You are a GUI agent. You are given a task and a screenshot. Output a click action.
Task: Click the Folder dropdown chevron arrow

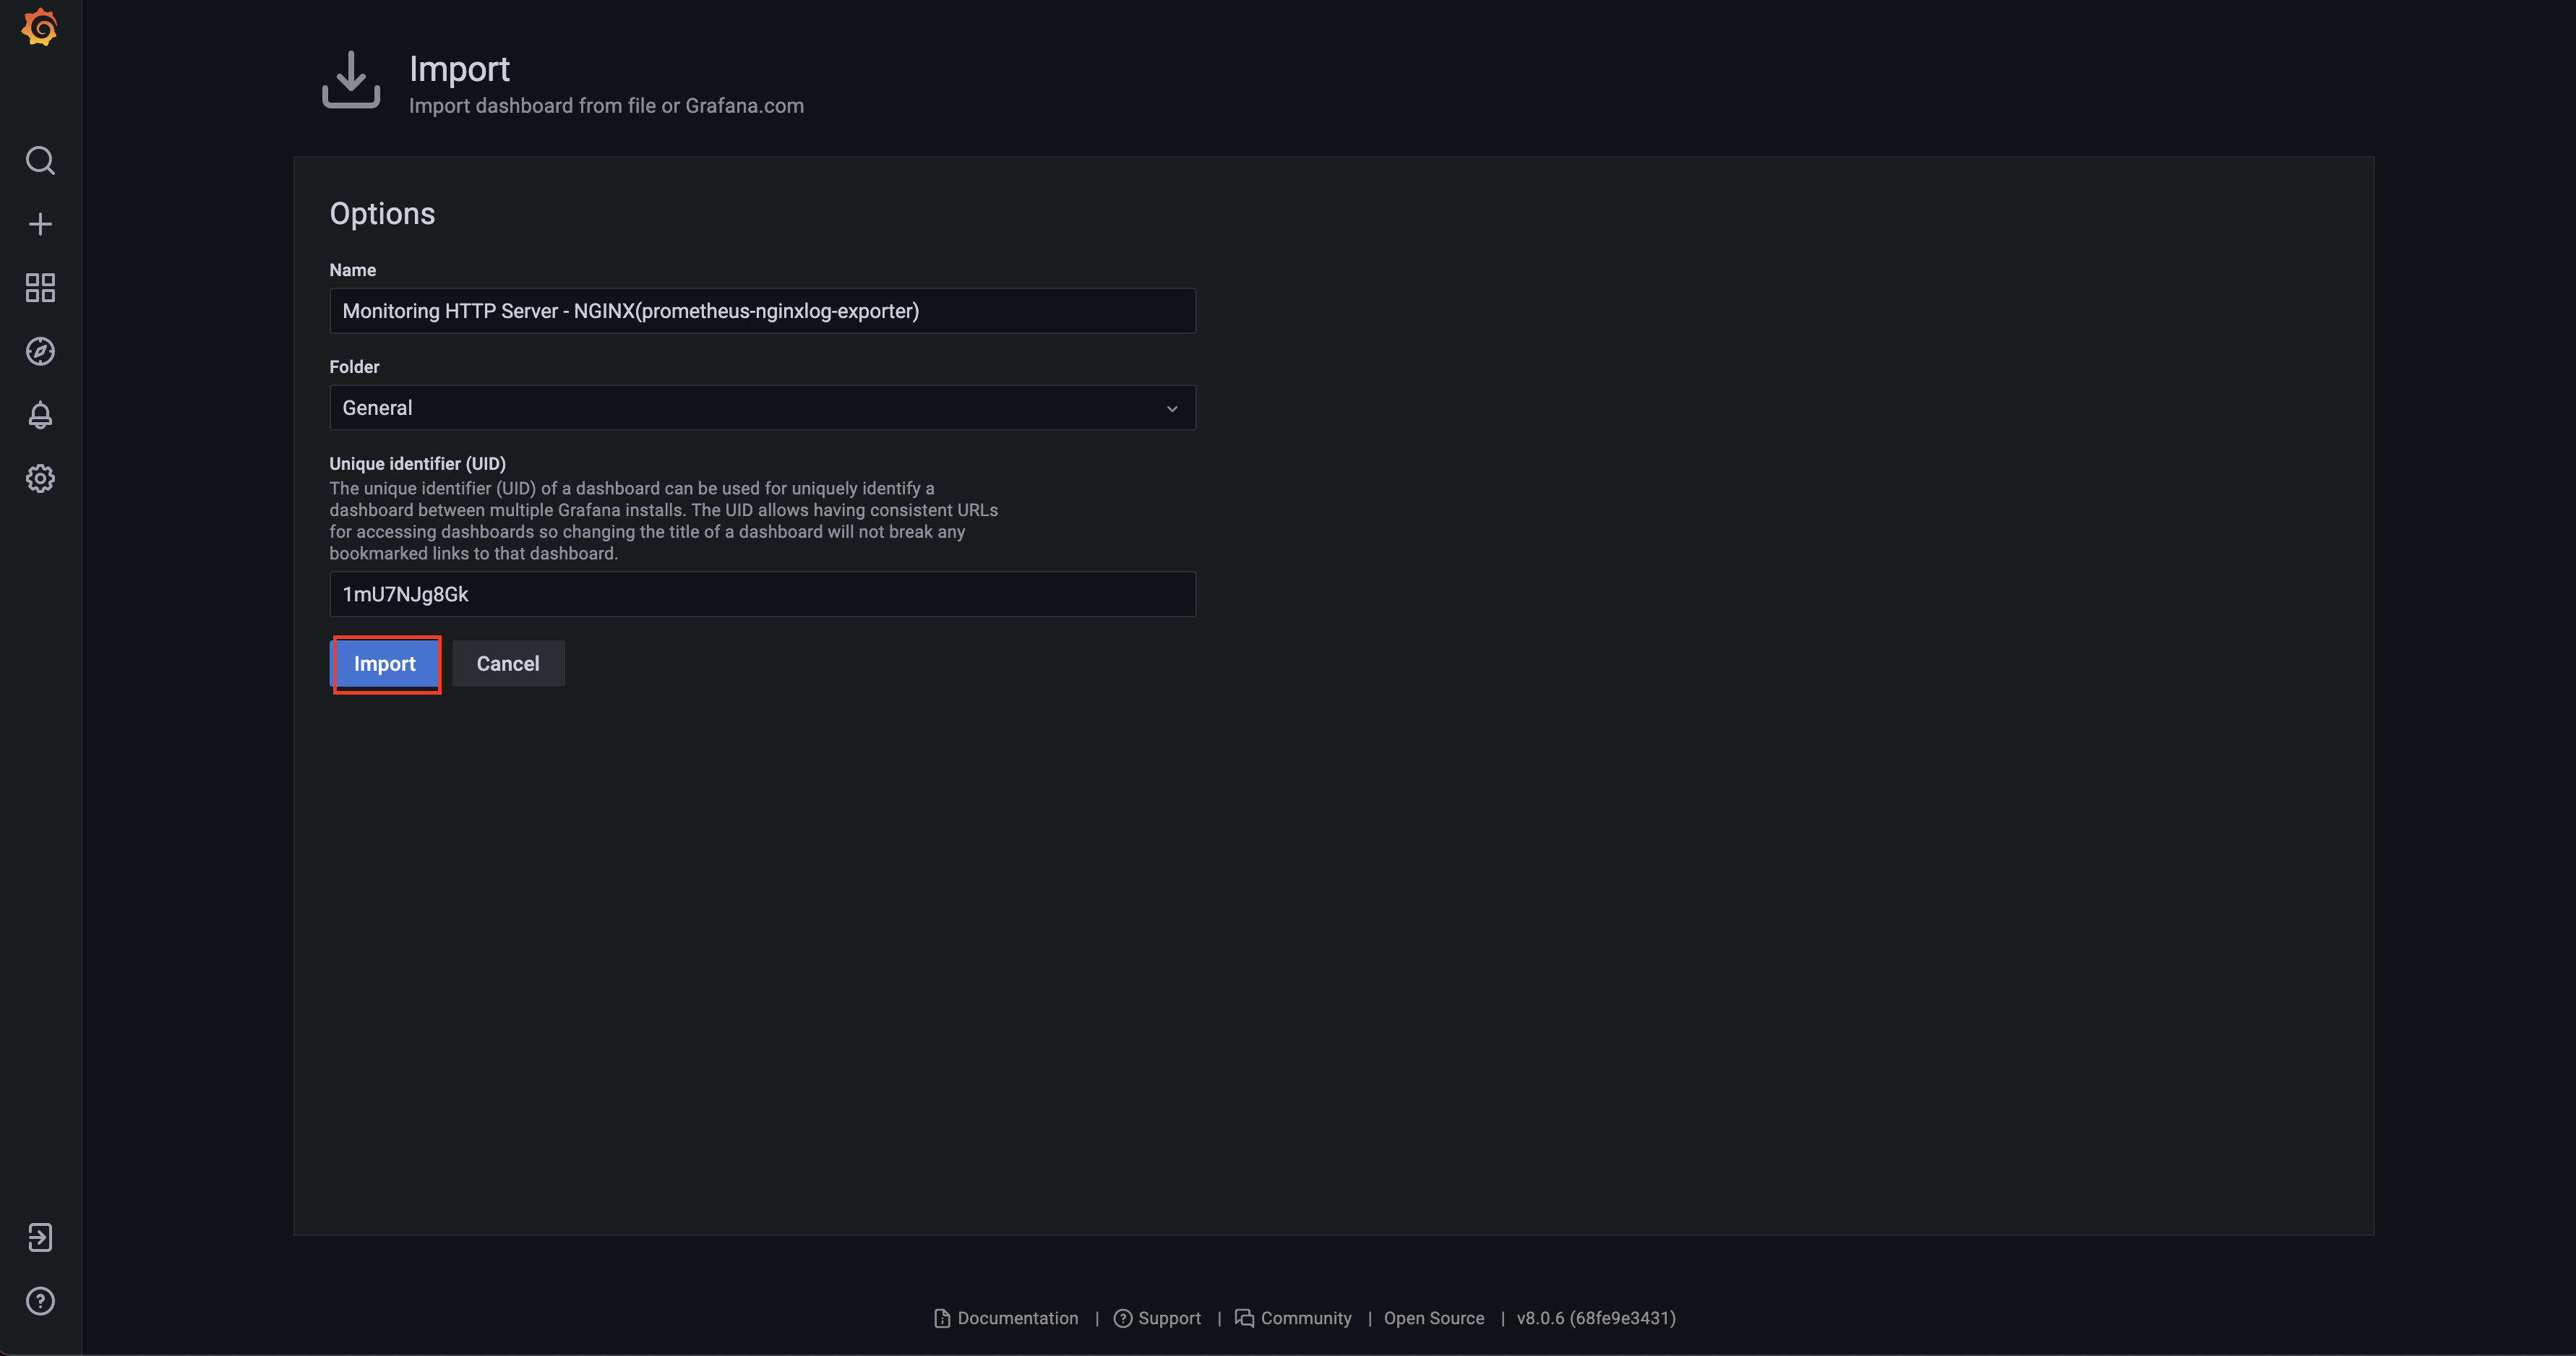1172,408
